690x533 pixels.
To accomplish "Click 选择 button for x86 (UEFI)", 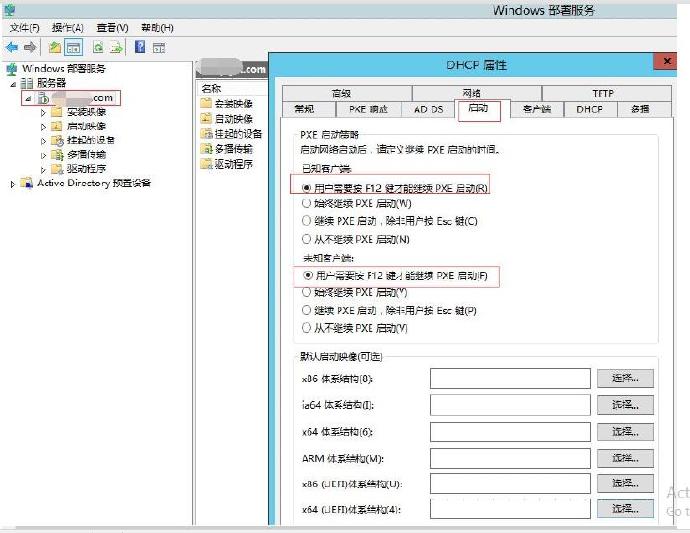I will tap(625, 483).
